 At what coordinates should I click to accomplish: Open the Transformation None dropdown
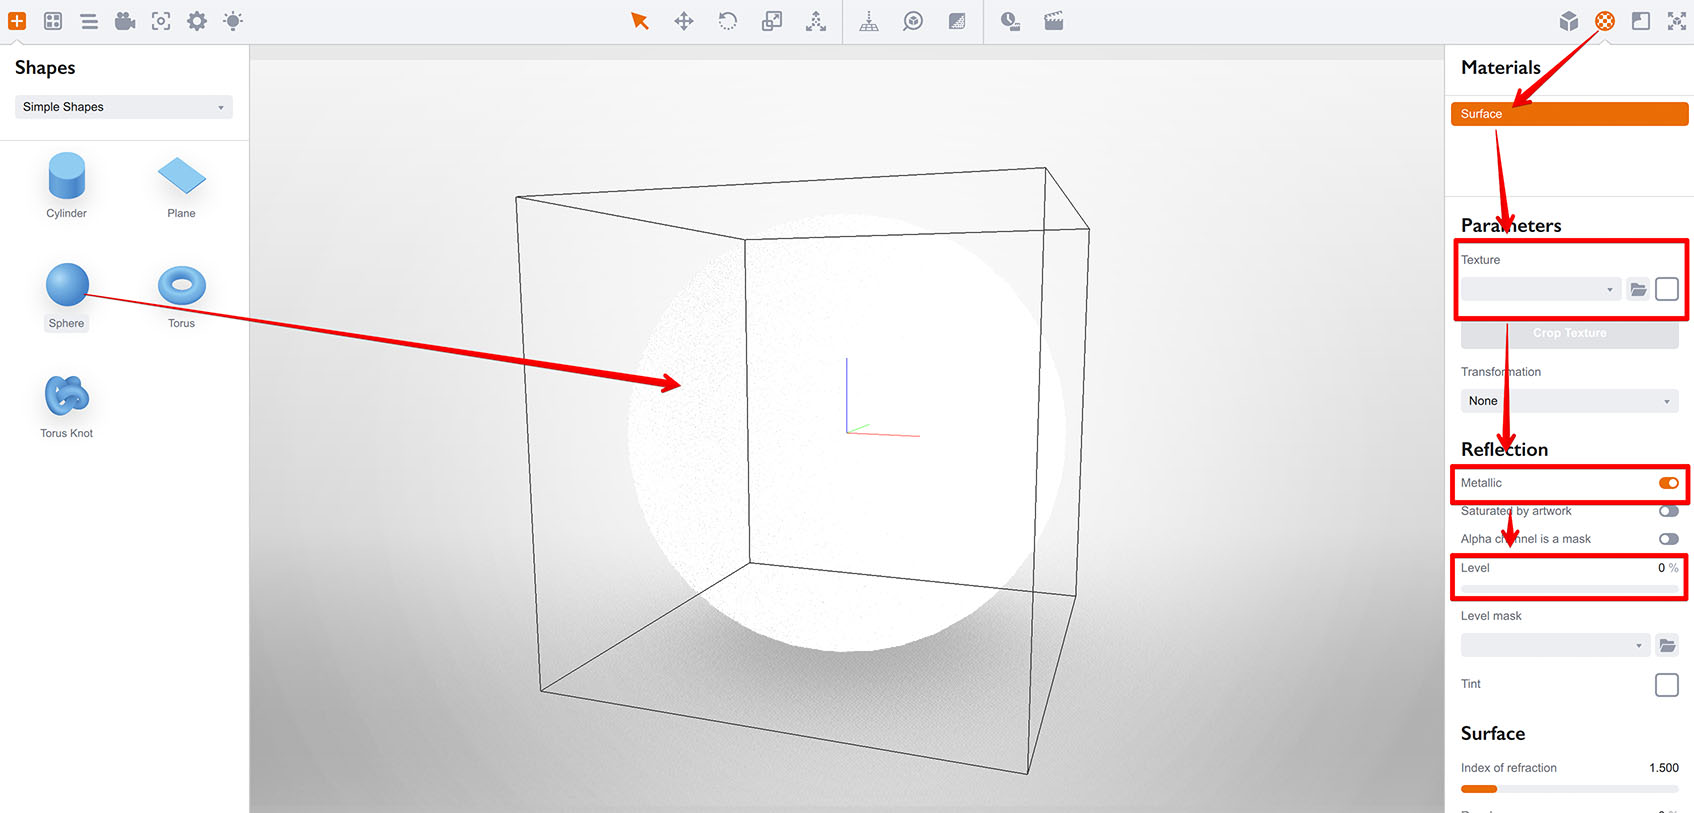(x=1568, y=401)
